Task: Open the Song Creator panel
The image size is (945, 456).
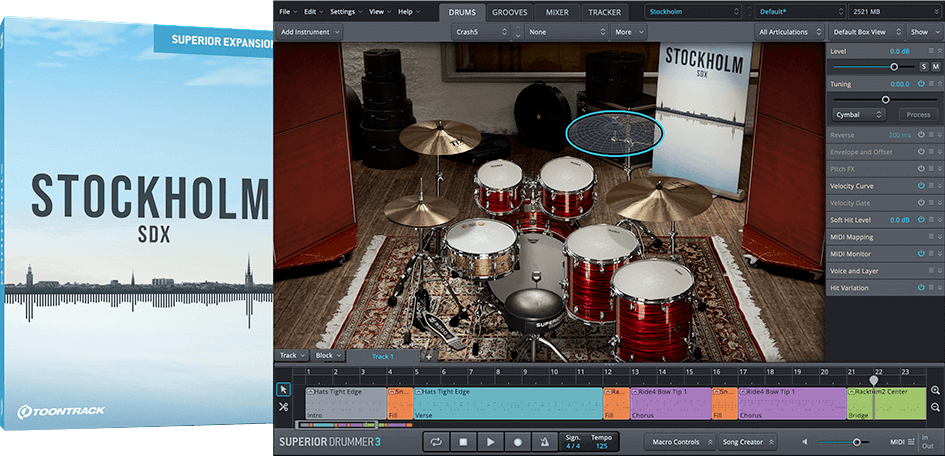Action: click(746, 442)
